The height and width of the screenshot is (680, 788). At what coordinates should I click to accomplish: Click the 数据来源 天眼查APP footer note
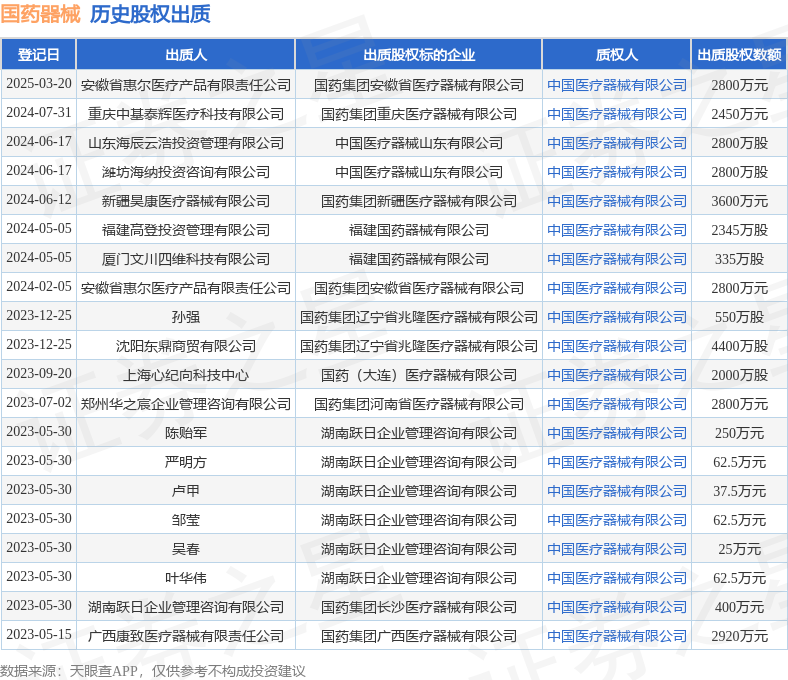(153, 671)
